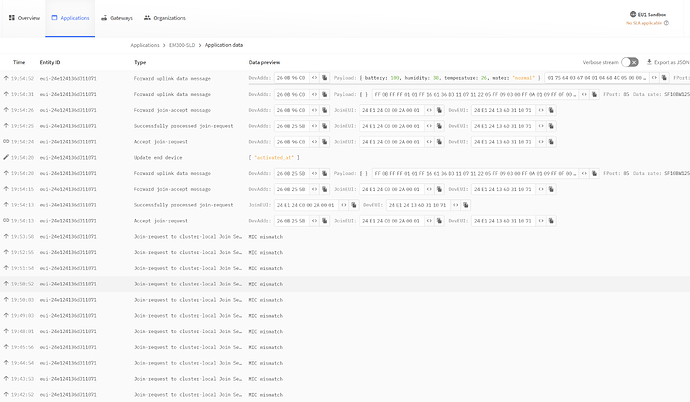Toggle byte format of DevAddr in the 19:54:24 row

pos(314,142)
